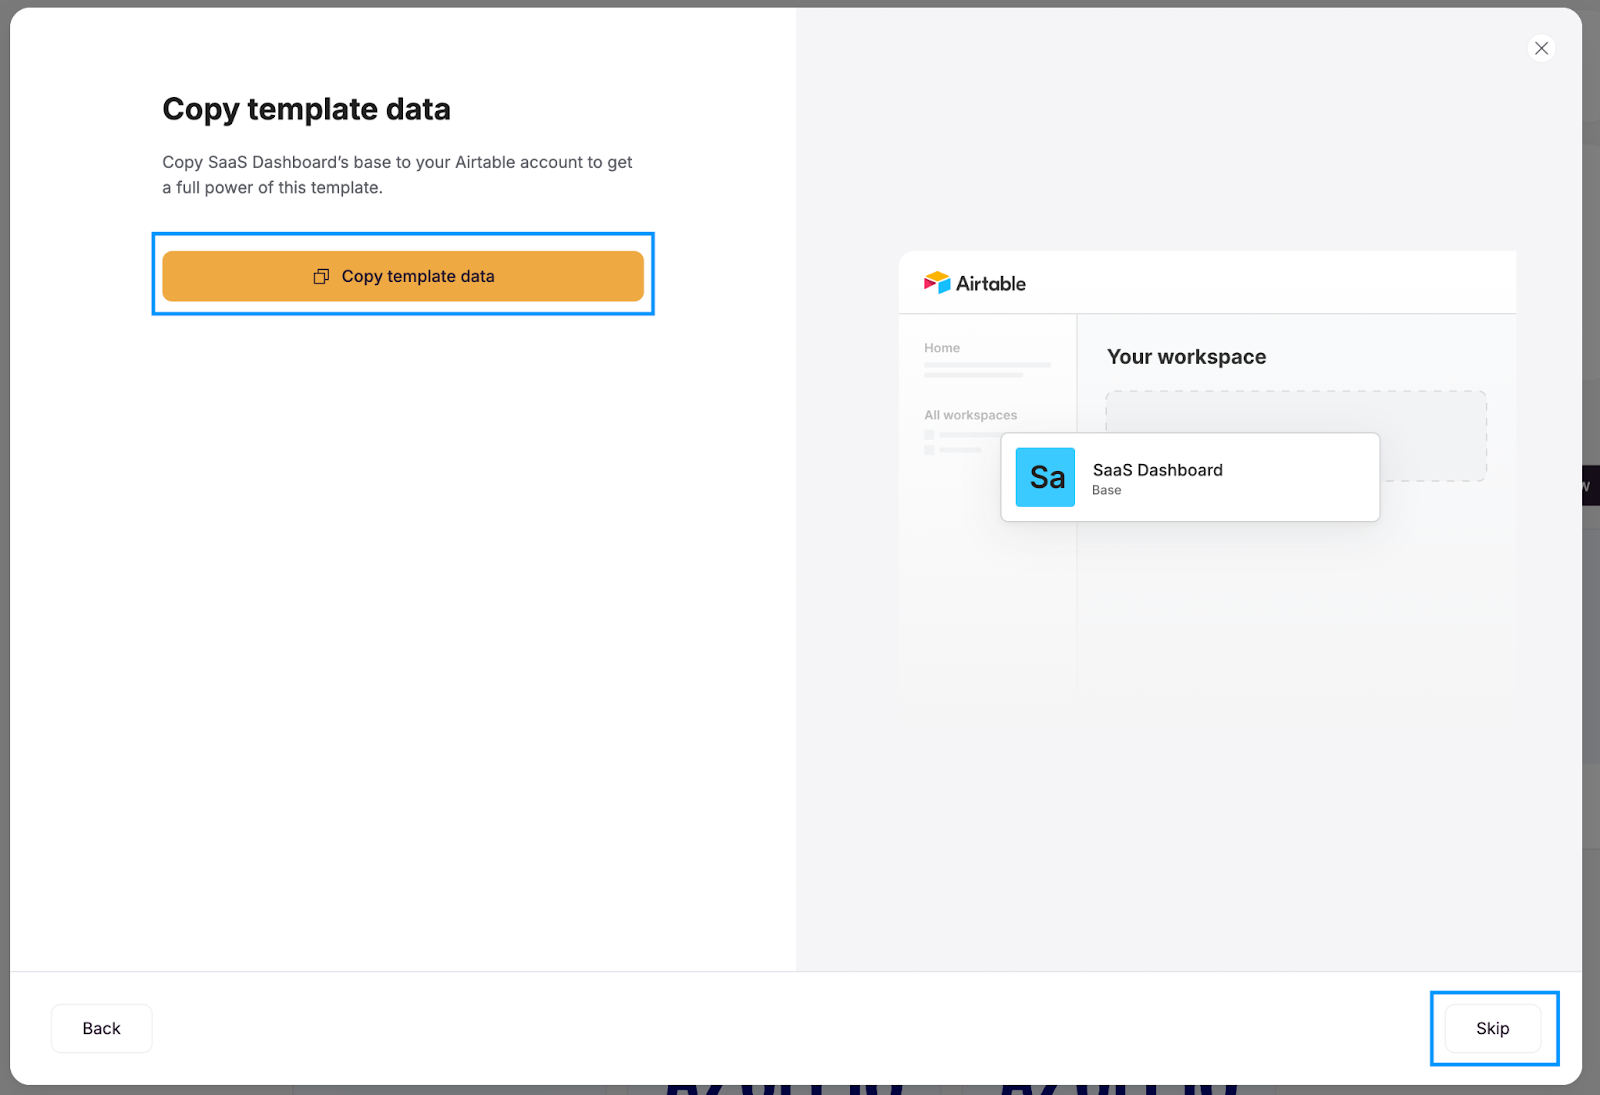Go back with the Back button
Image resolution: width=1600 pixels, height=1095 pixels.
(x=101, y=1028)
